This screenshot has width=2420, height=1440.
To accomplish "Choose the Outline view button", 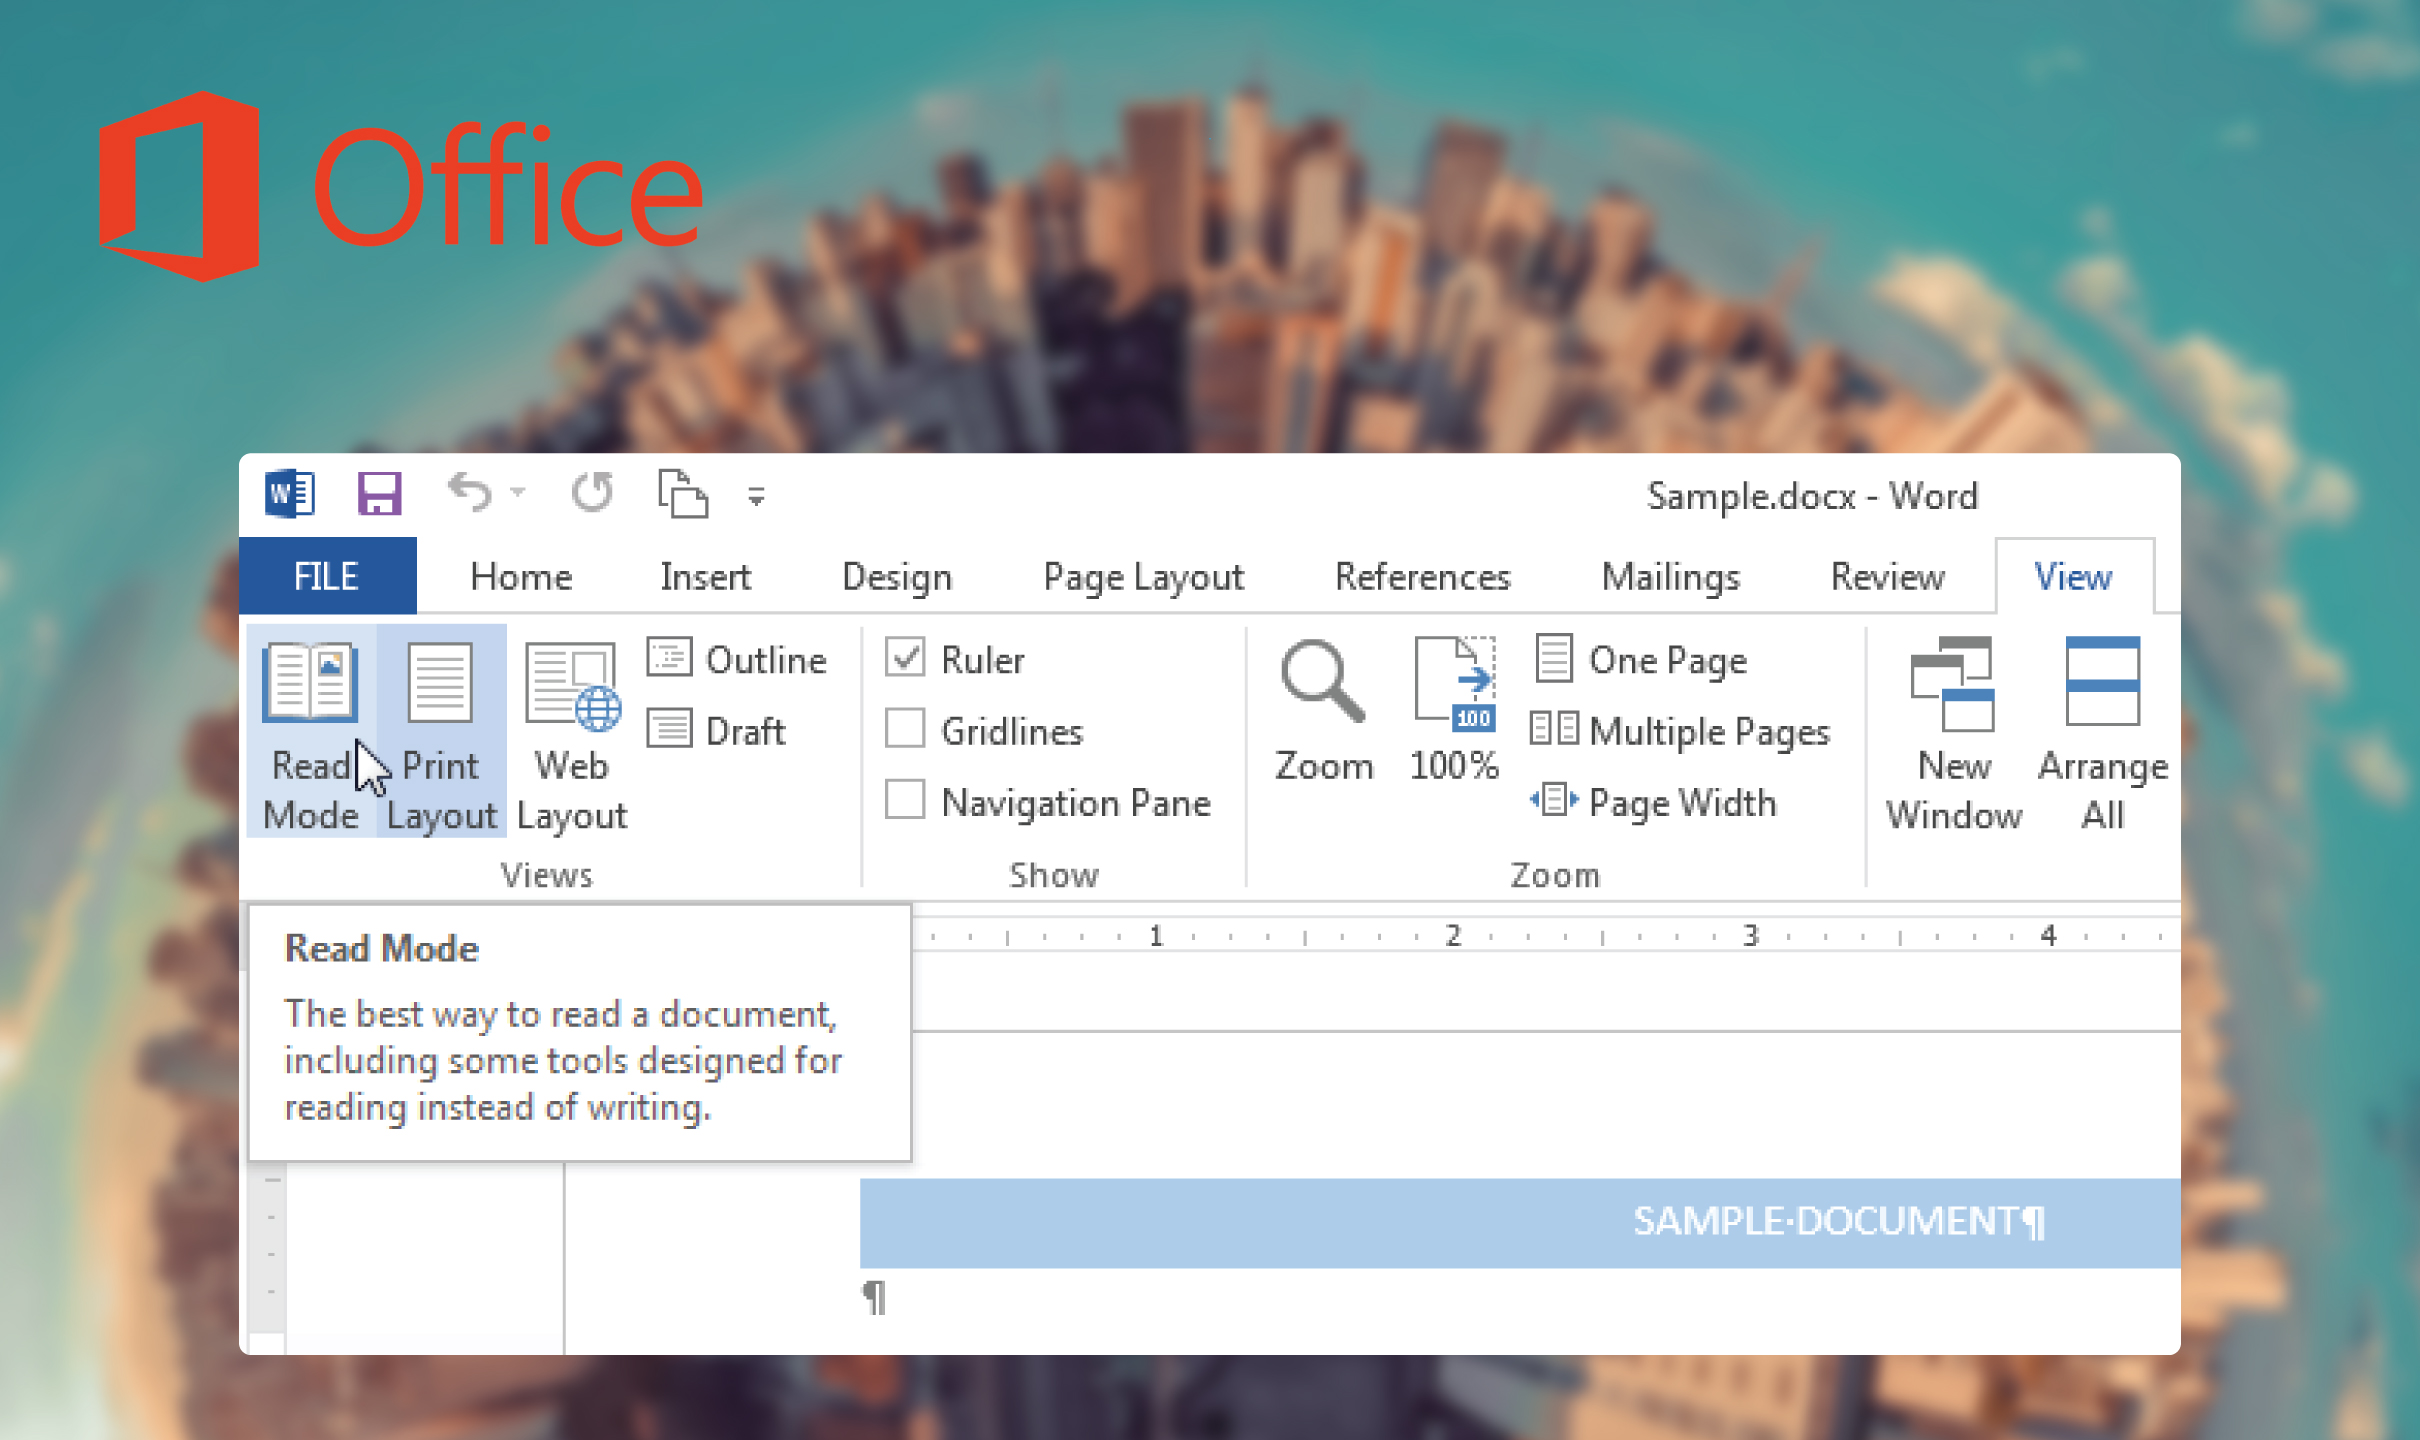I will [x=737, y=659].
